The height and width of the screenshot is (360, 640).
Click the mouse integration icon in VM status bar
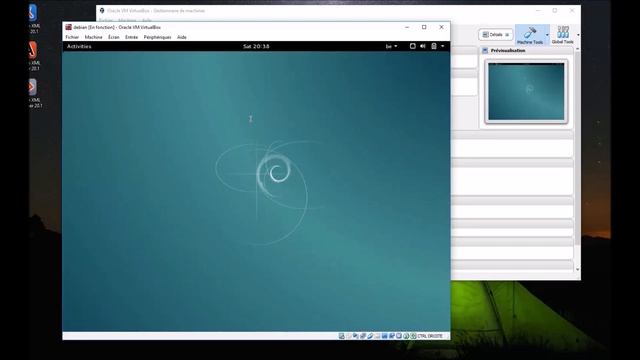pyautogui.click(x=406, y=336)
